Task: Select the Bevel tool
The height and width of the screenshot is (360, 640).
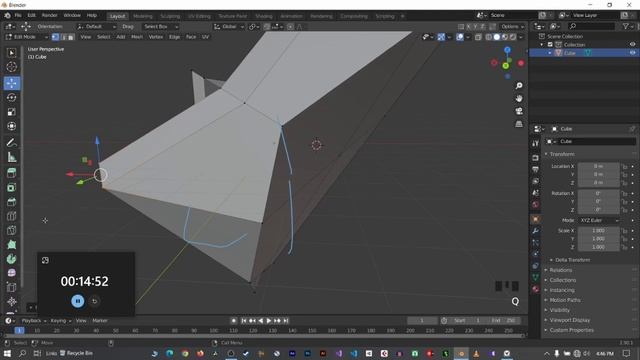Action: [11, 202]
